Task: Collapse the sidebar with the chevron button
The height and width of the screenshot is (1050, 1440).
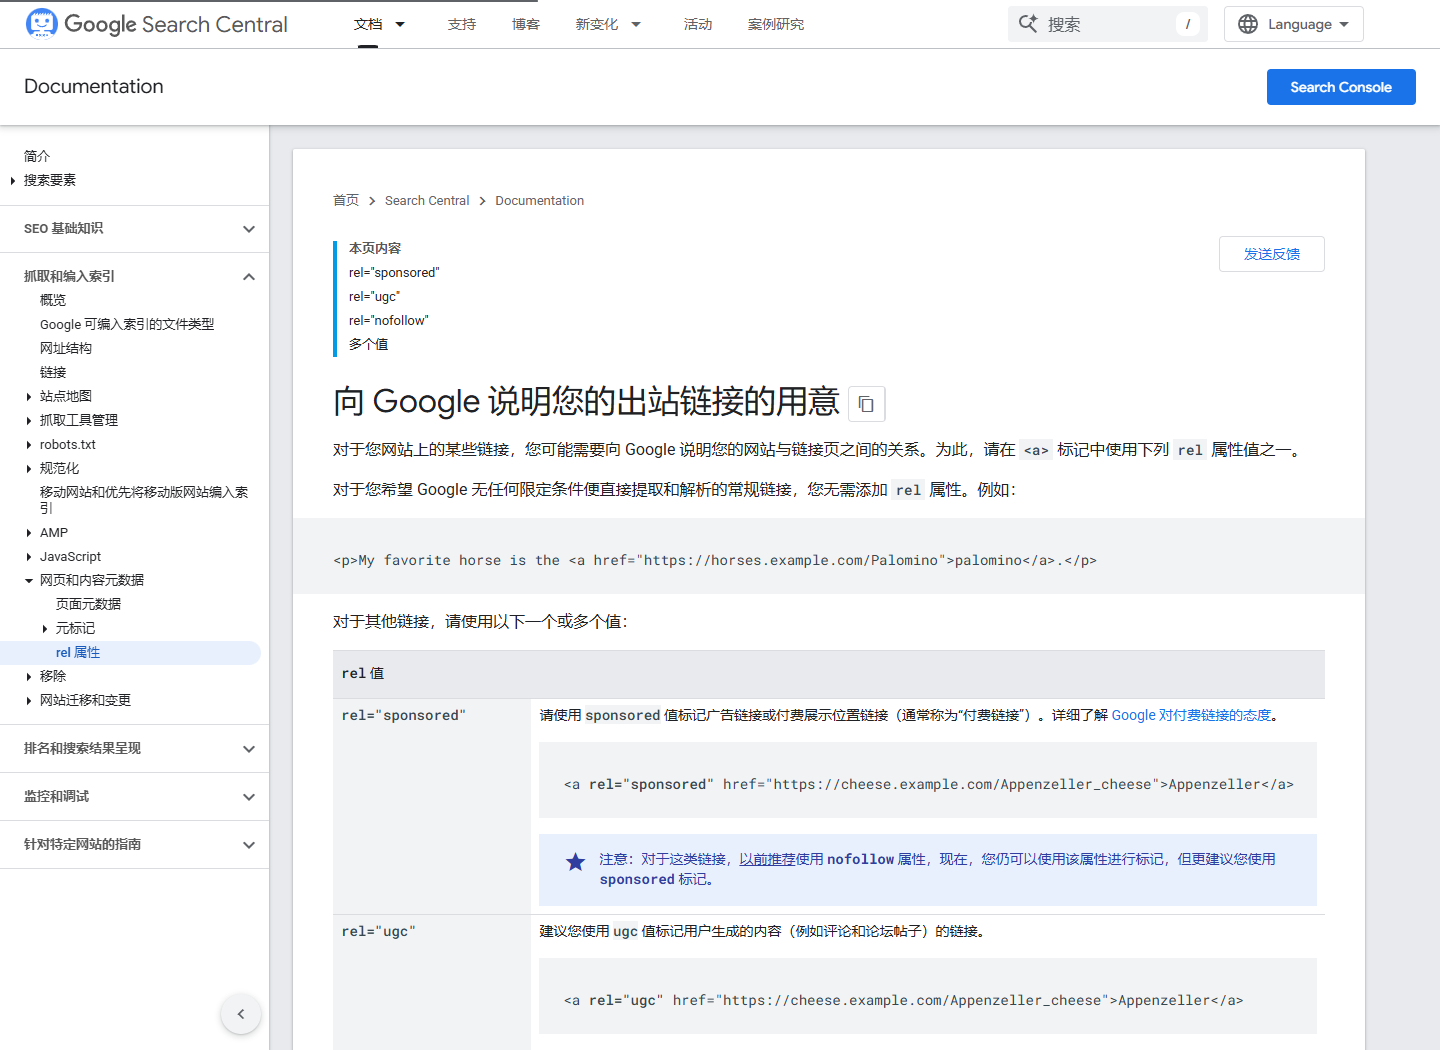Action: point(241,1014)
